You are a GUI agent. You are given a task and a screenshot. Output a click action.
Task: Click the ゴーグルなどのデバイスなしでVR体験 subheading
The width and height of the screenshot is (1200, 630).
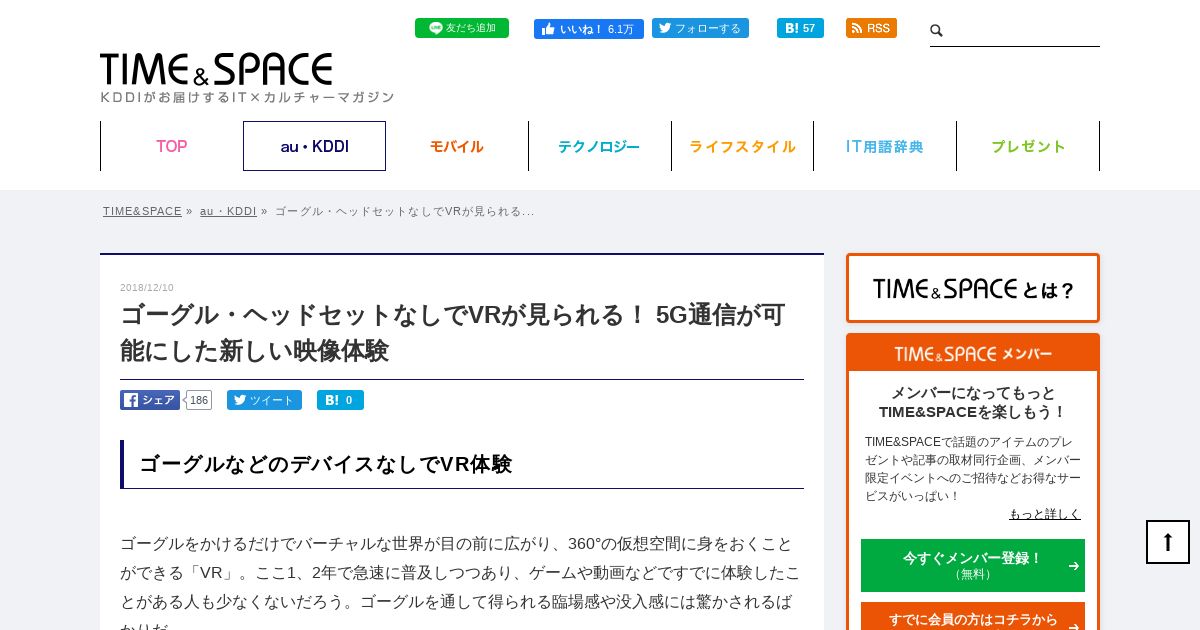click(x=326, y=464)
